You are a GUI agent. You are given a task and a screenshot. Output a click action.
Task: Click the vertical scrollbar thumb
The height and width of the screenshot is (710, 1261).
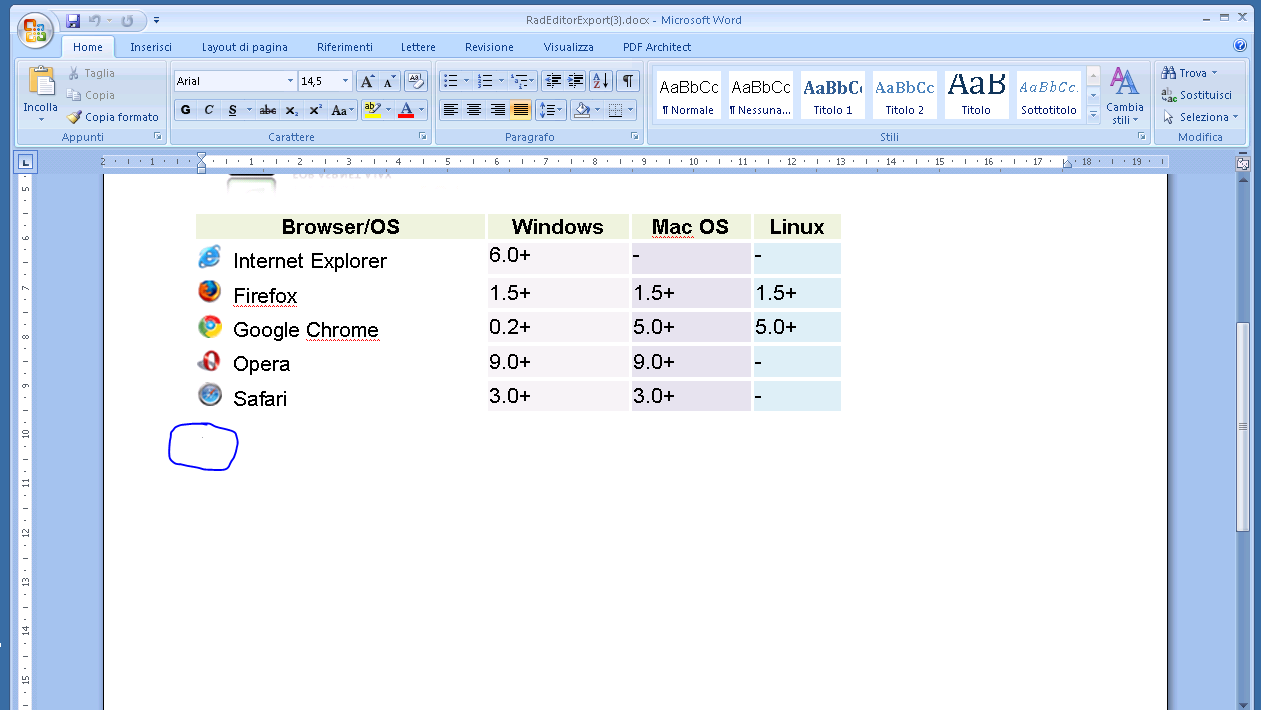(x=1243, y=427)
